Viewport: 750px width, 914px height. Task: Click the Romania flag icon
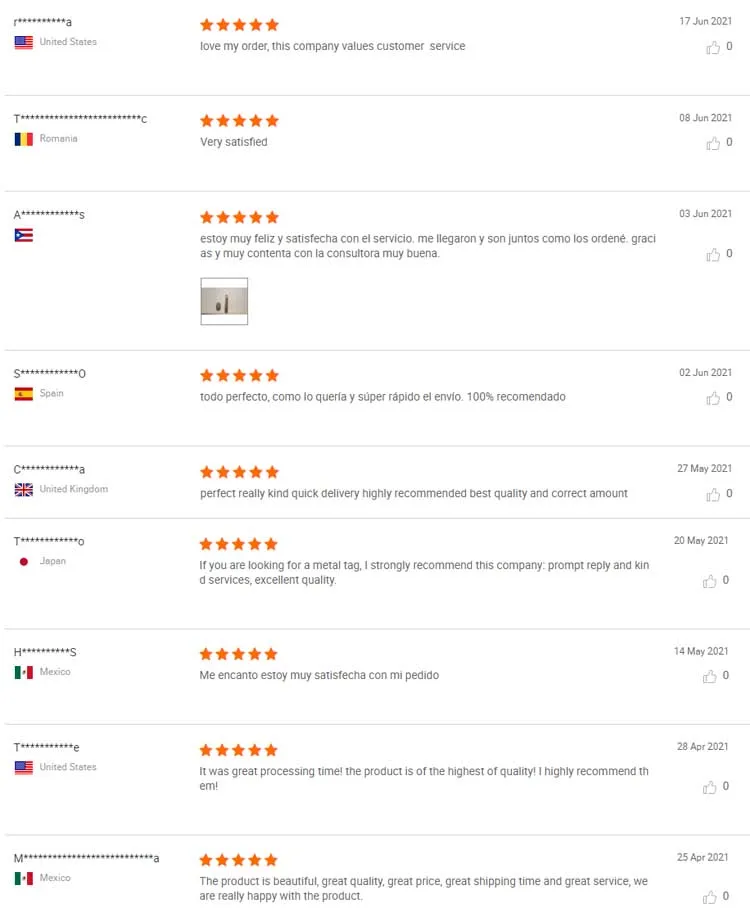point(24,139)
